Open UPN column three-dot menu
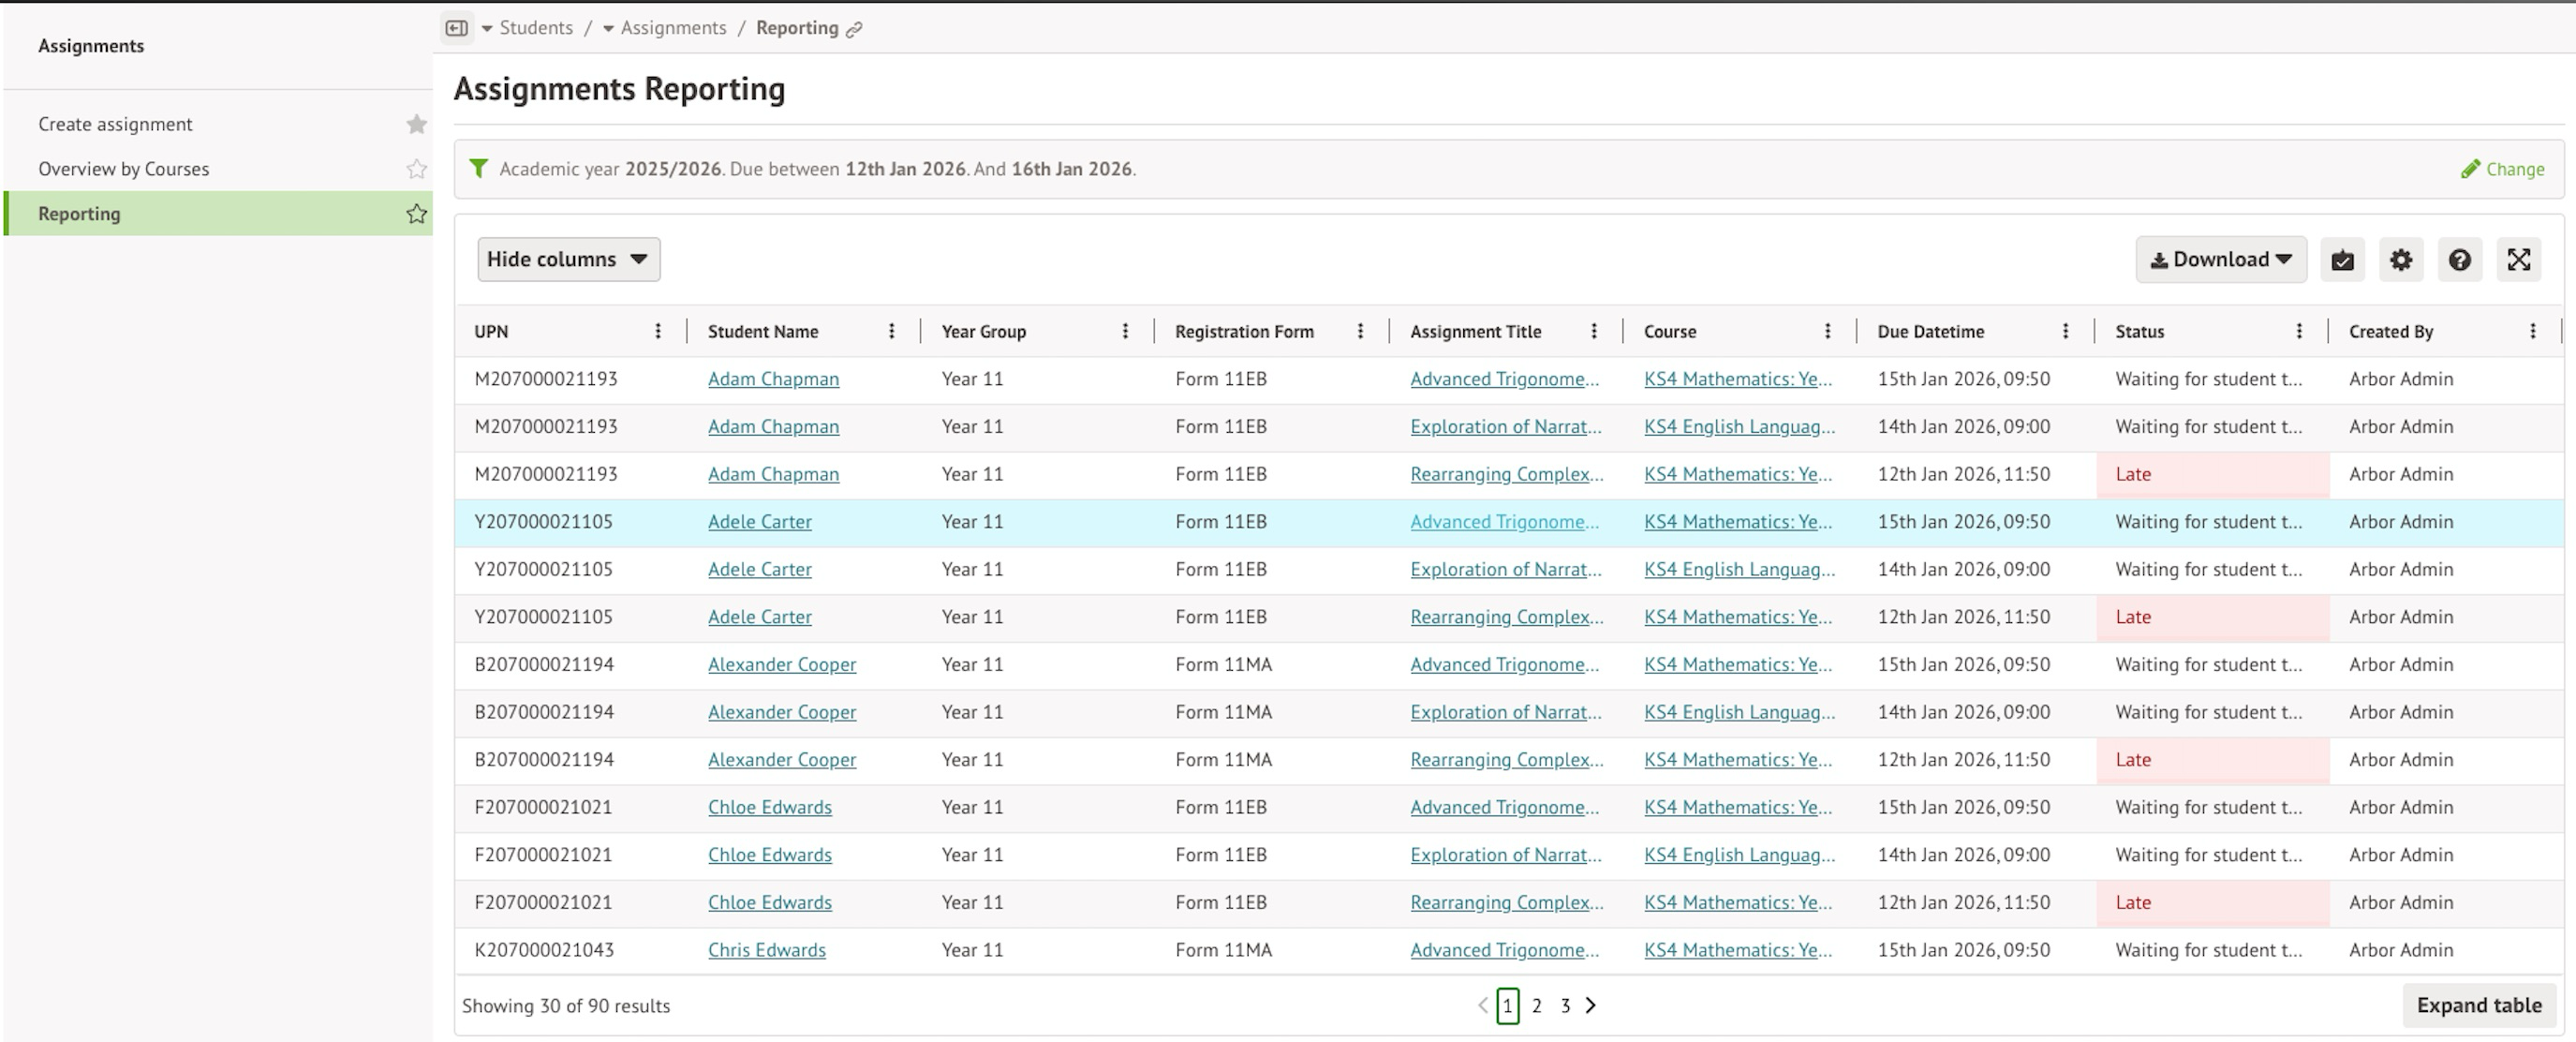 658,331
